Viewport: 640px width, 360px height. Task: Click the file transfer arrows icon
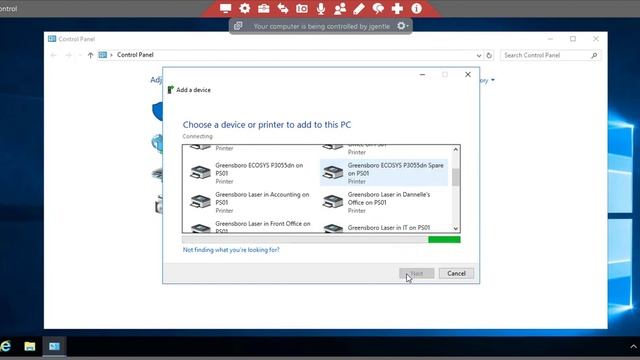coord(283,8)
